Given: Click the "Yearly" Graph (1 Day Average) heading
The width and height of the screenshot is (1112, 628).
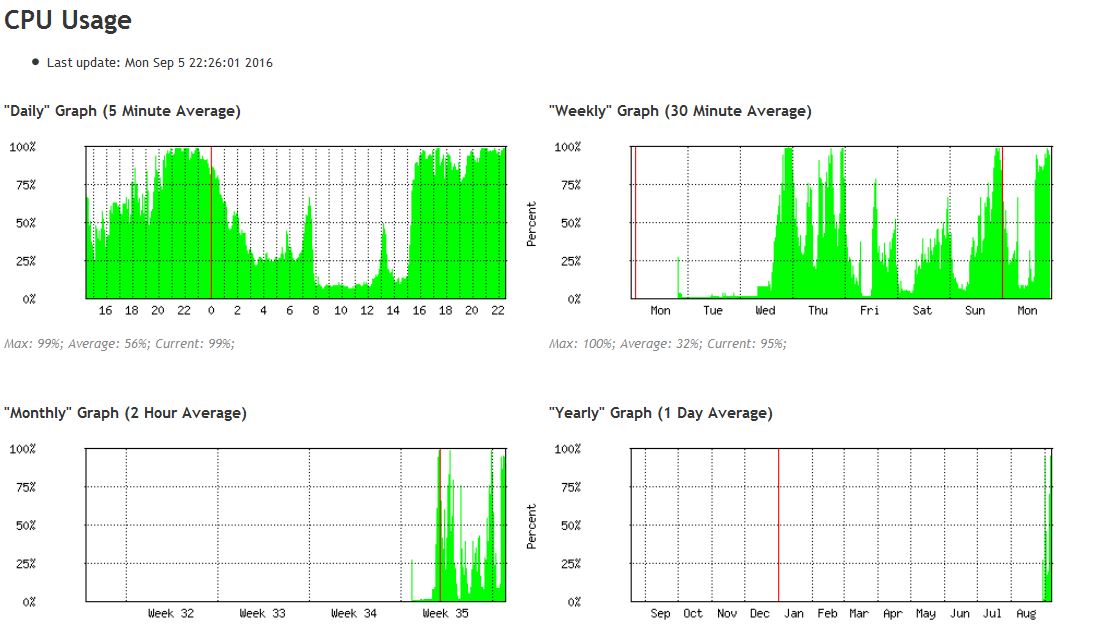Looking at the screenshot, I should tap(660, 413).
